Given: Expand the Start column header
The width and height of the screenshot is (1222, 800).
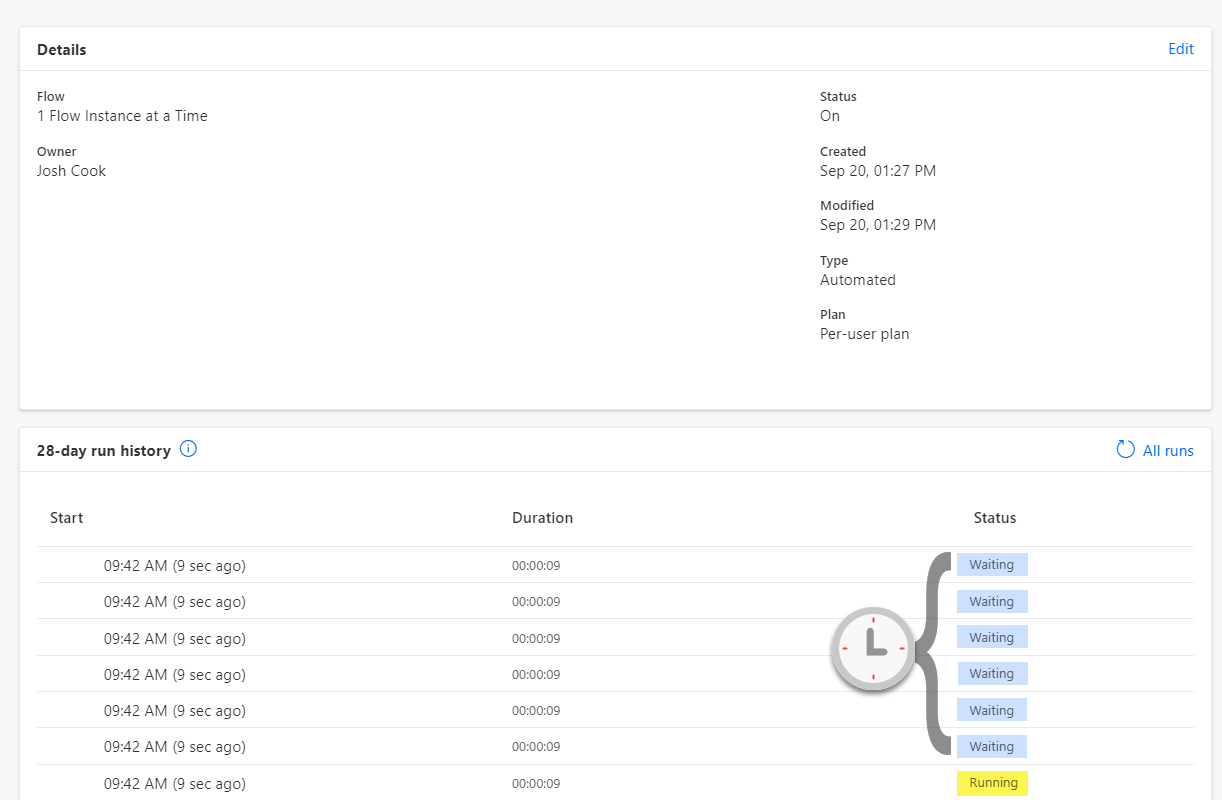Looking at the screenshot, I should pos(66,517).
